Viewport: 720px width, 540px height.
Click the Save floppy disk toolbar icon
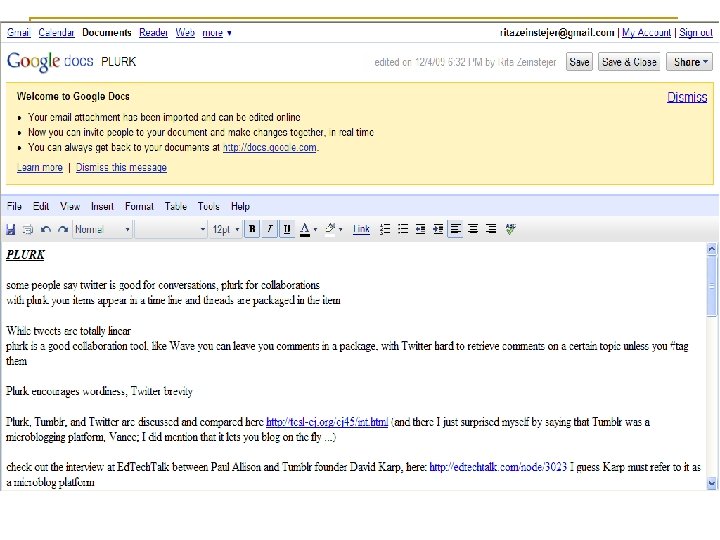11,229
